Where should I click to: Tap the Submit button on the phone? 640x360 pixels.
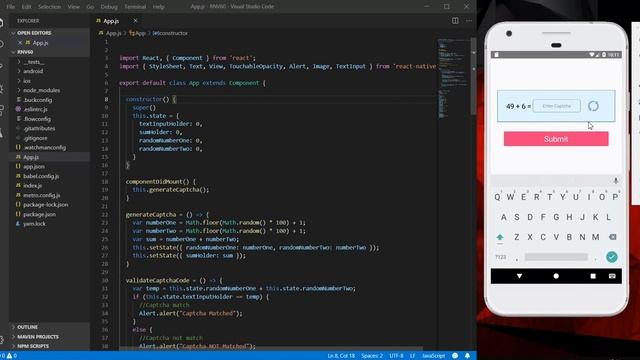(556, 139)
